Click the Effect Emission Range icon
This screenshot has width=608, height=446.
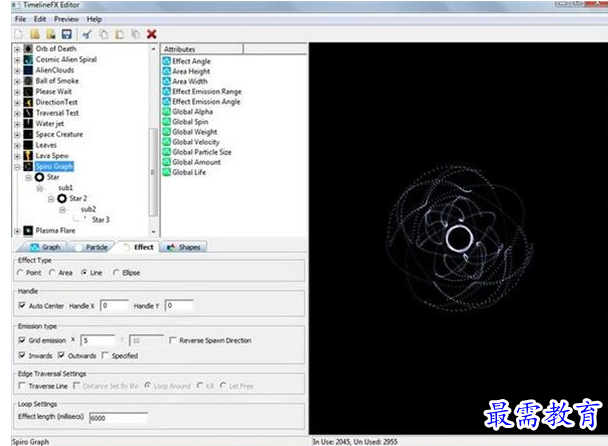click(x=167, y=91)
